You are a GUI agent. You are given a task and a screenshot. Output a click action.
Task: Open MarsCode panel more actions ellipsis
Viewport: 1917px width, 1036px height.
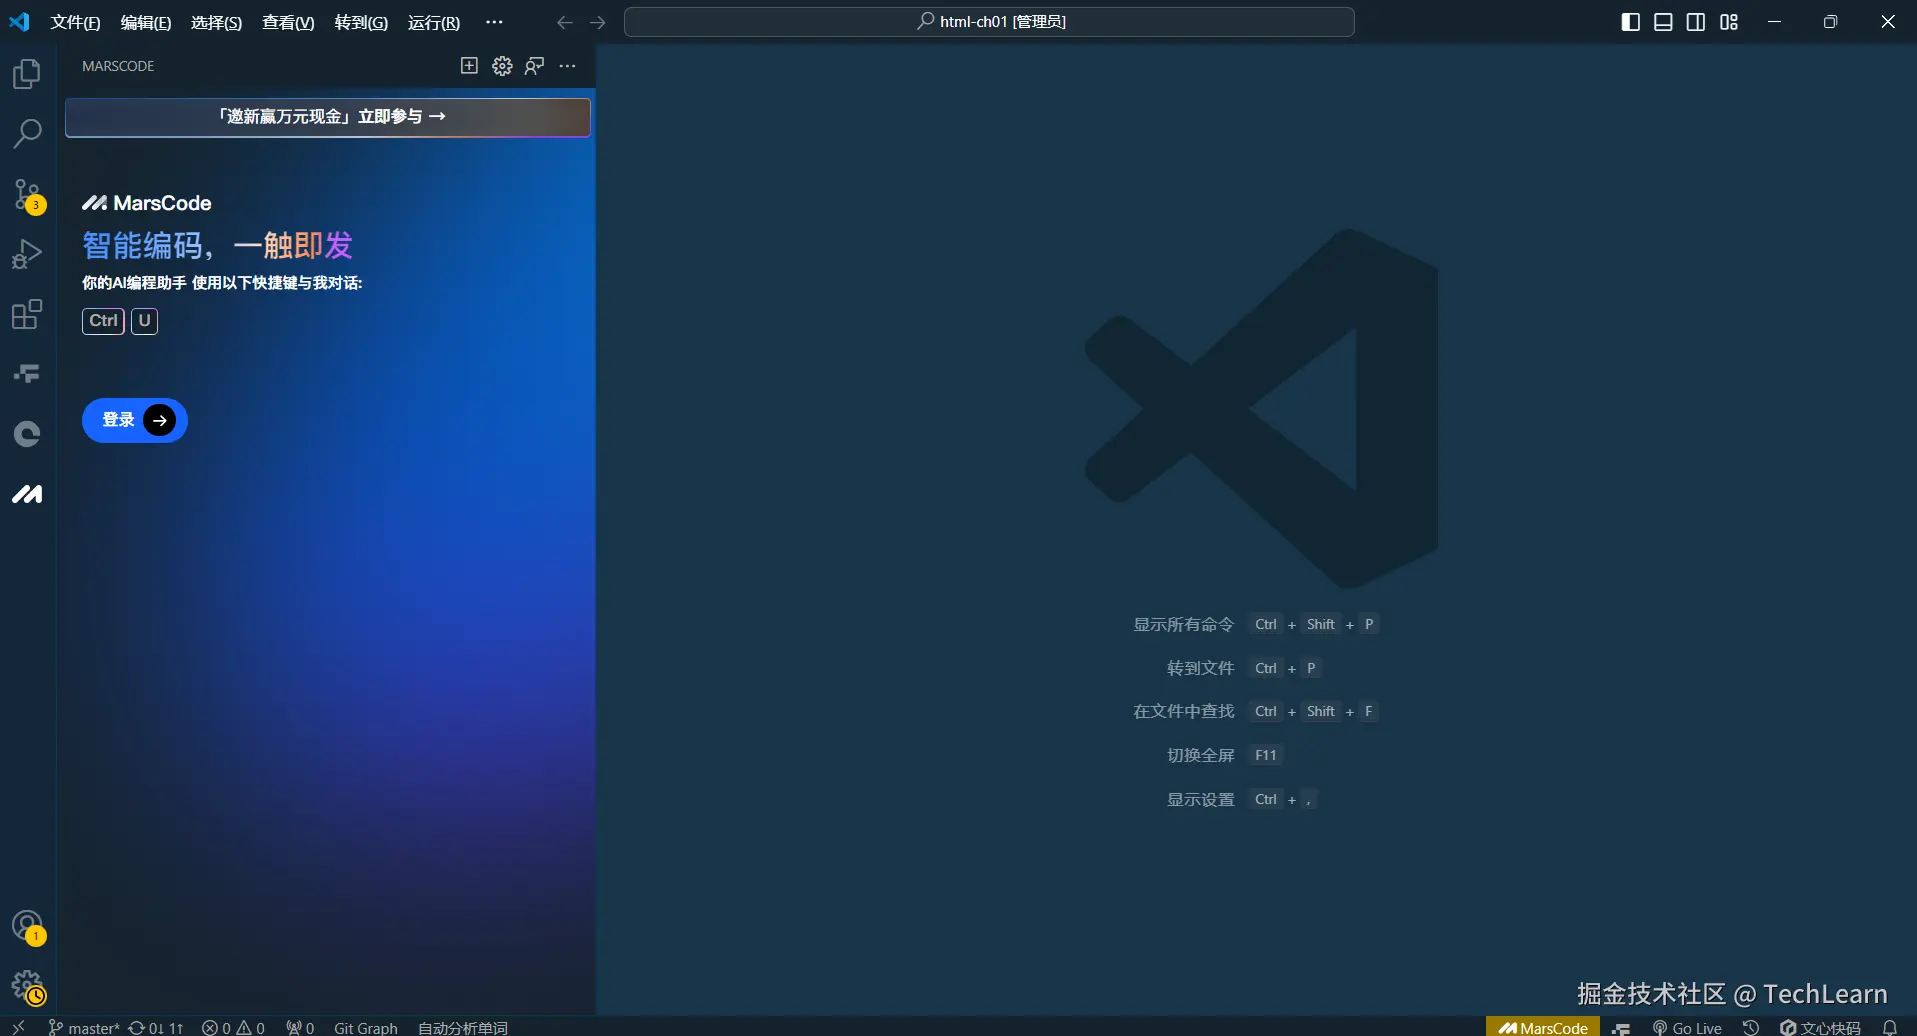(x=568, y=66)
